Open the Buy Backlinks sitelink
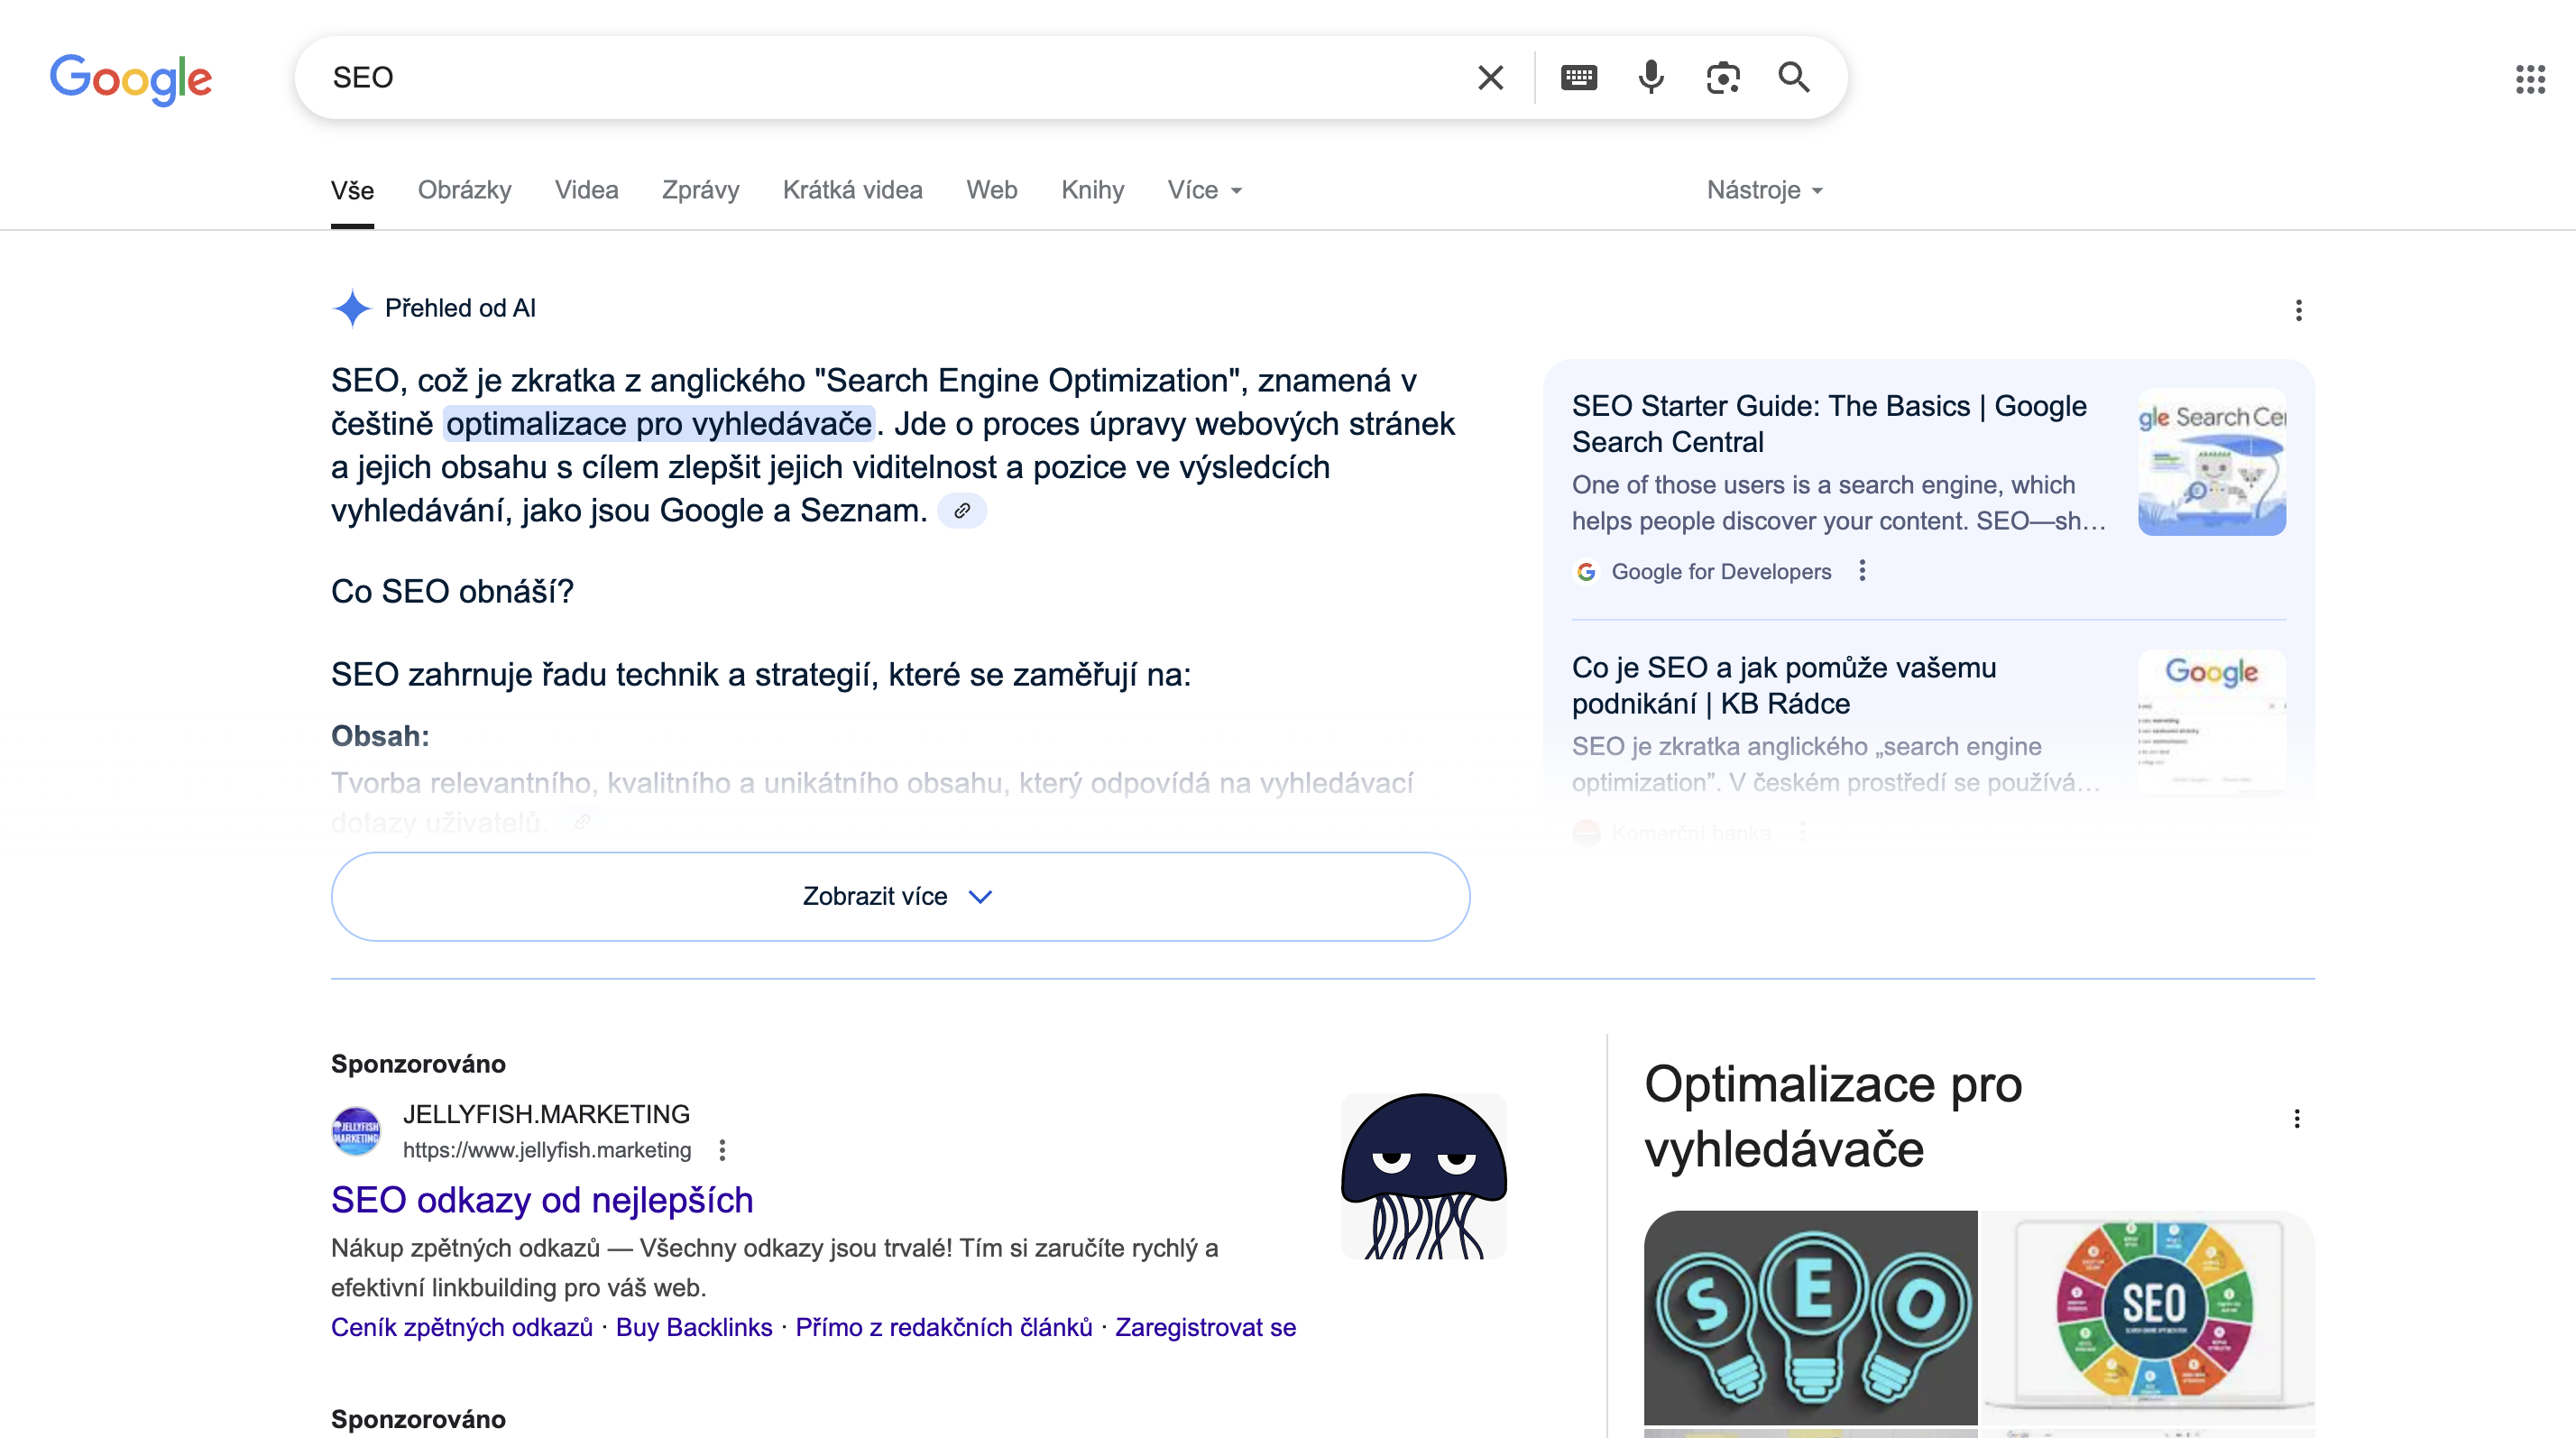 pos(694,1327)
